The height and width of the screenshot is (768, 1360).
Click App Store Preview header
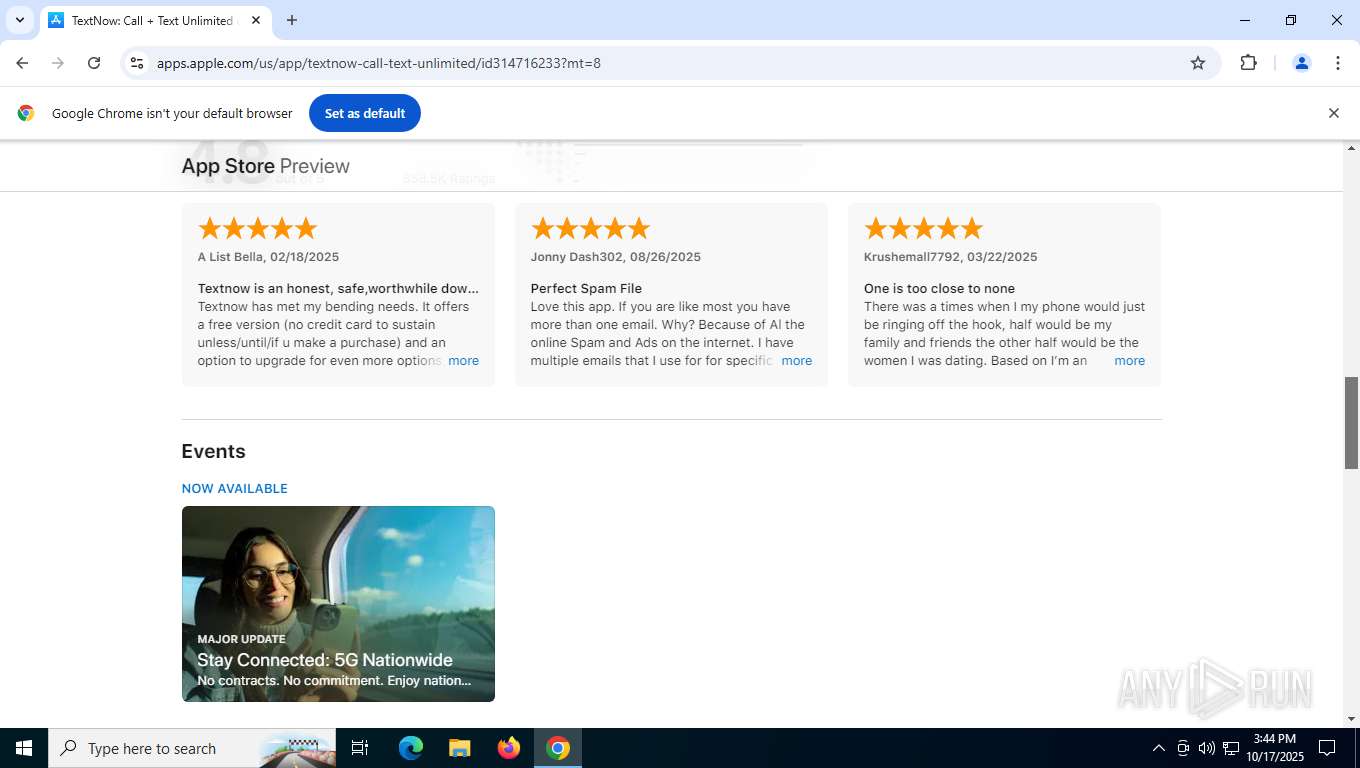coord(266,166)
